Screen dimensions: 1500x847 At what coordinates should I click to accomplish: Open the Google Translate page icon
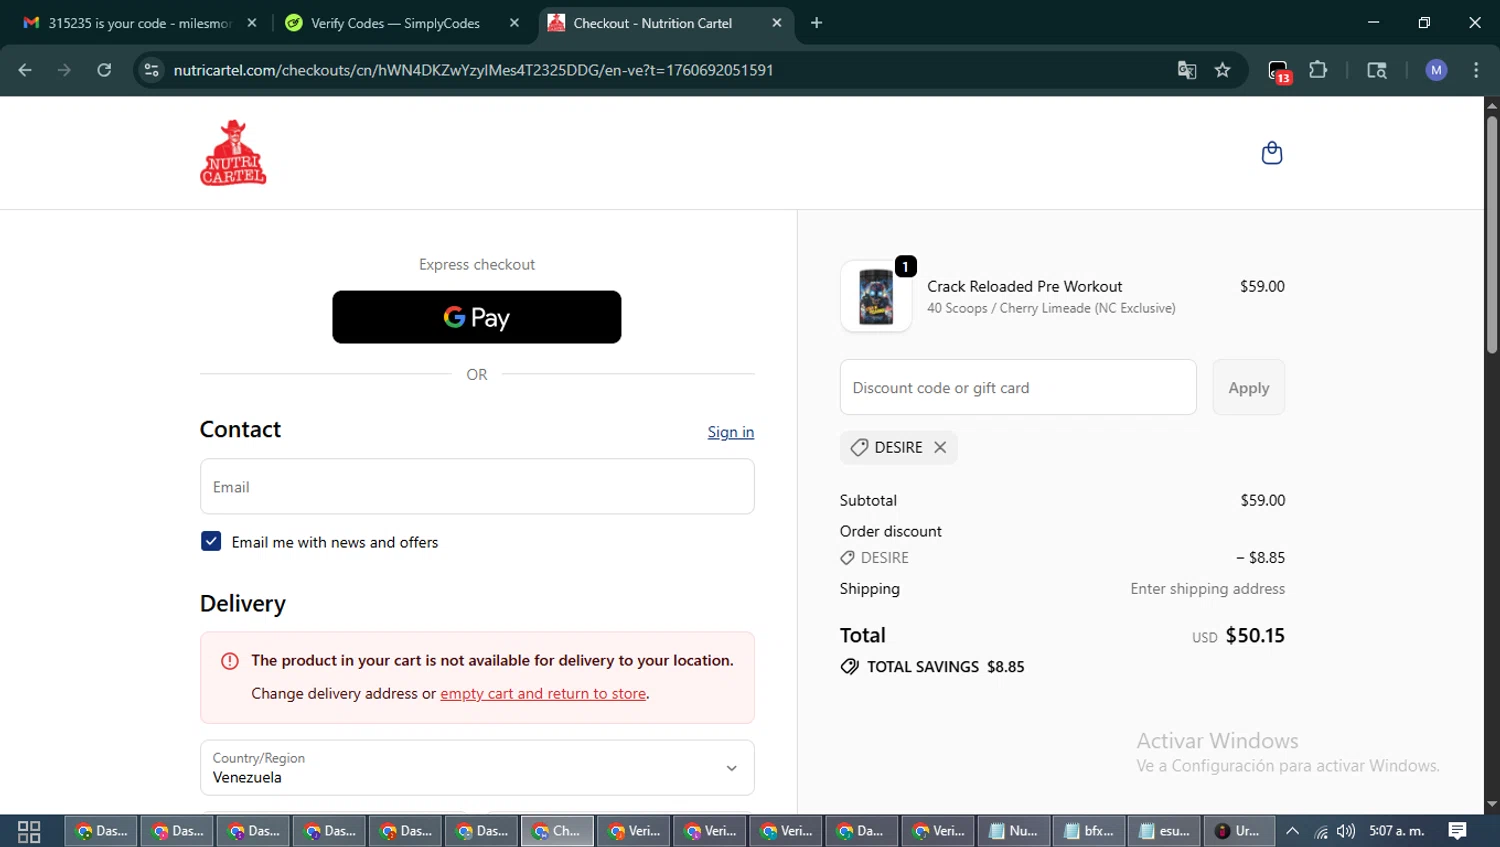pos(1187,70)
